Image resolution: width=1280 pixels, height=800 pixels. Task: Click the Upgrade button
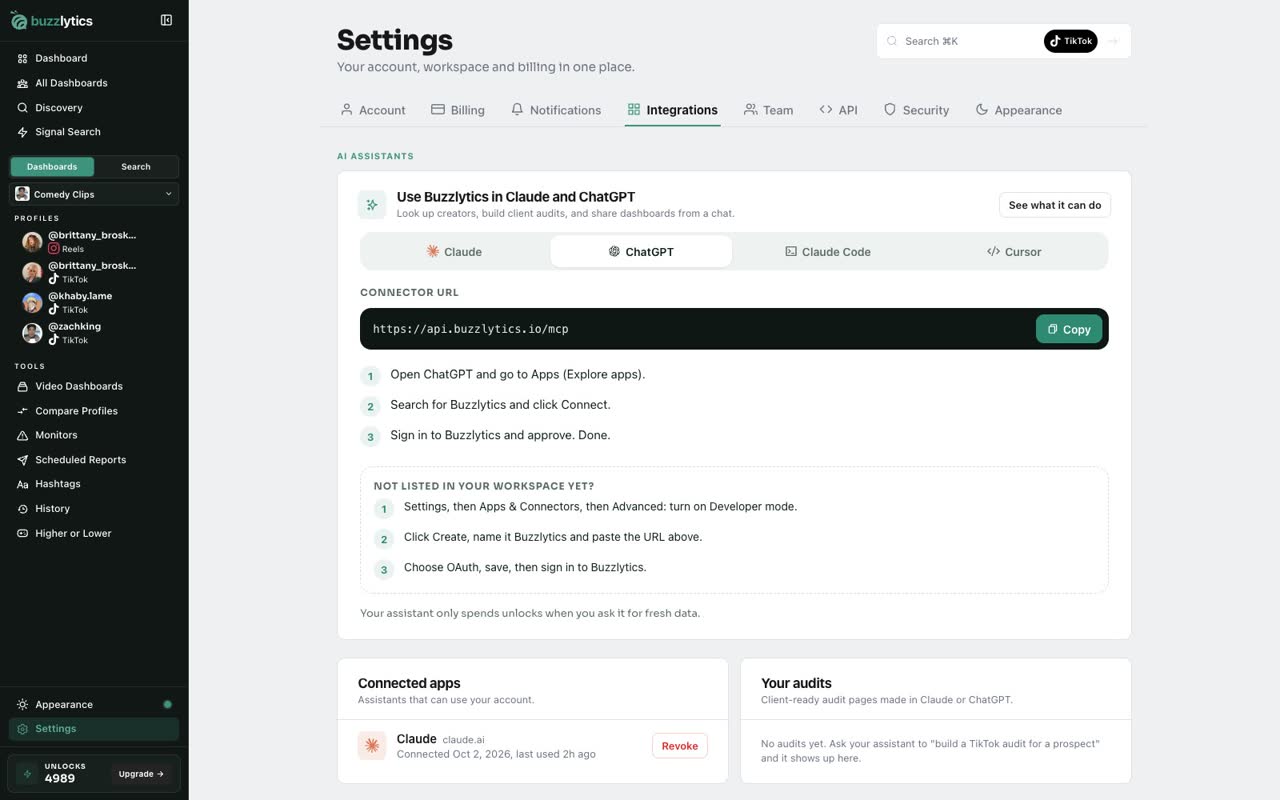[x=141, y=774]
